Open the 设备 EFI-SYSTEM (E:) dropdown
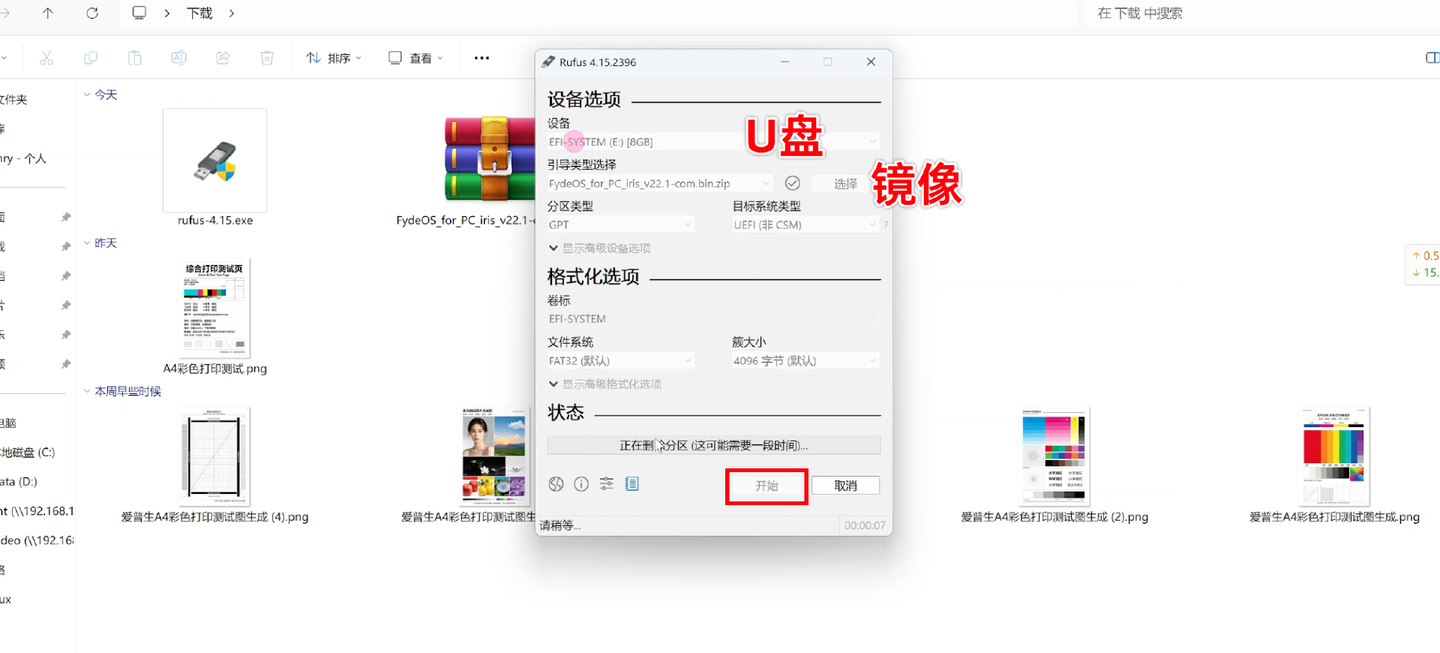 714,142
